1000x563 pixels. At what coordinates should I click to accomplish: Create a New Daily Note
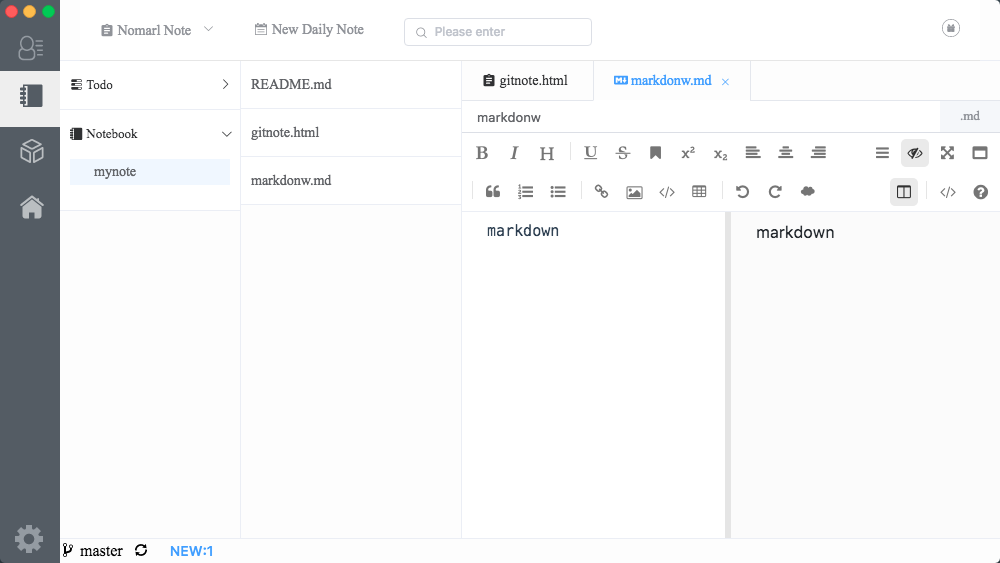click(309, 30)
